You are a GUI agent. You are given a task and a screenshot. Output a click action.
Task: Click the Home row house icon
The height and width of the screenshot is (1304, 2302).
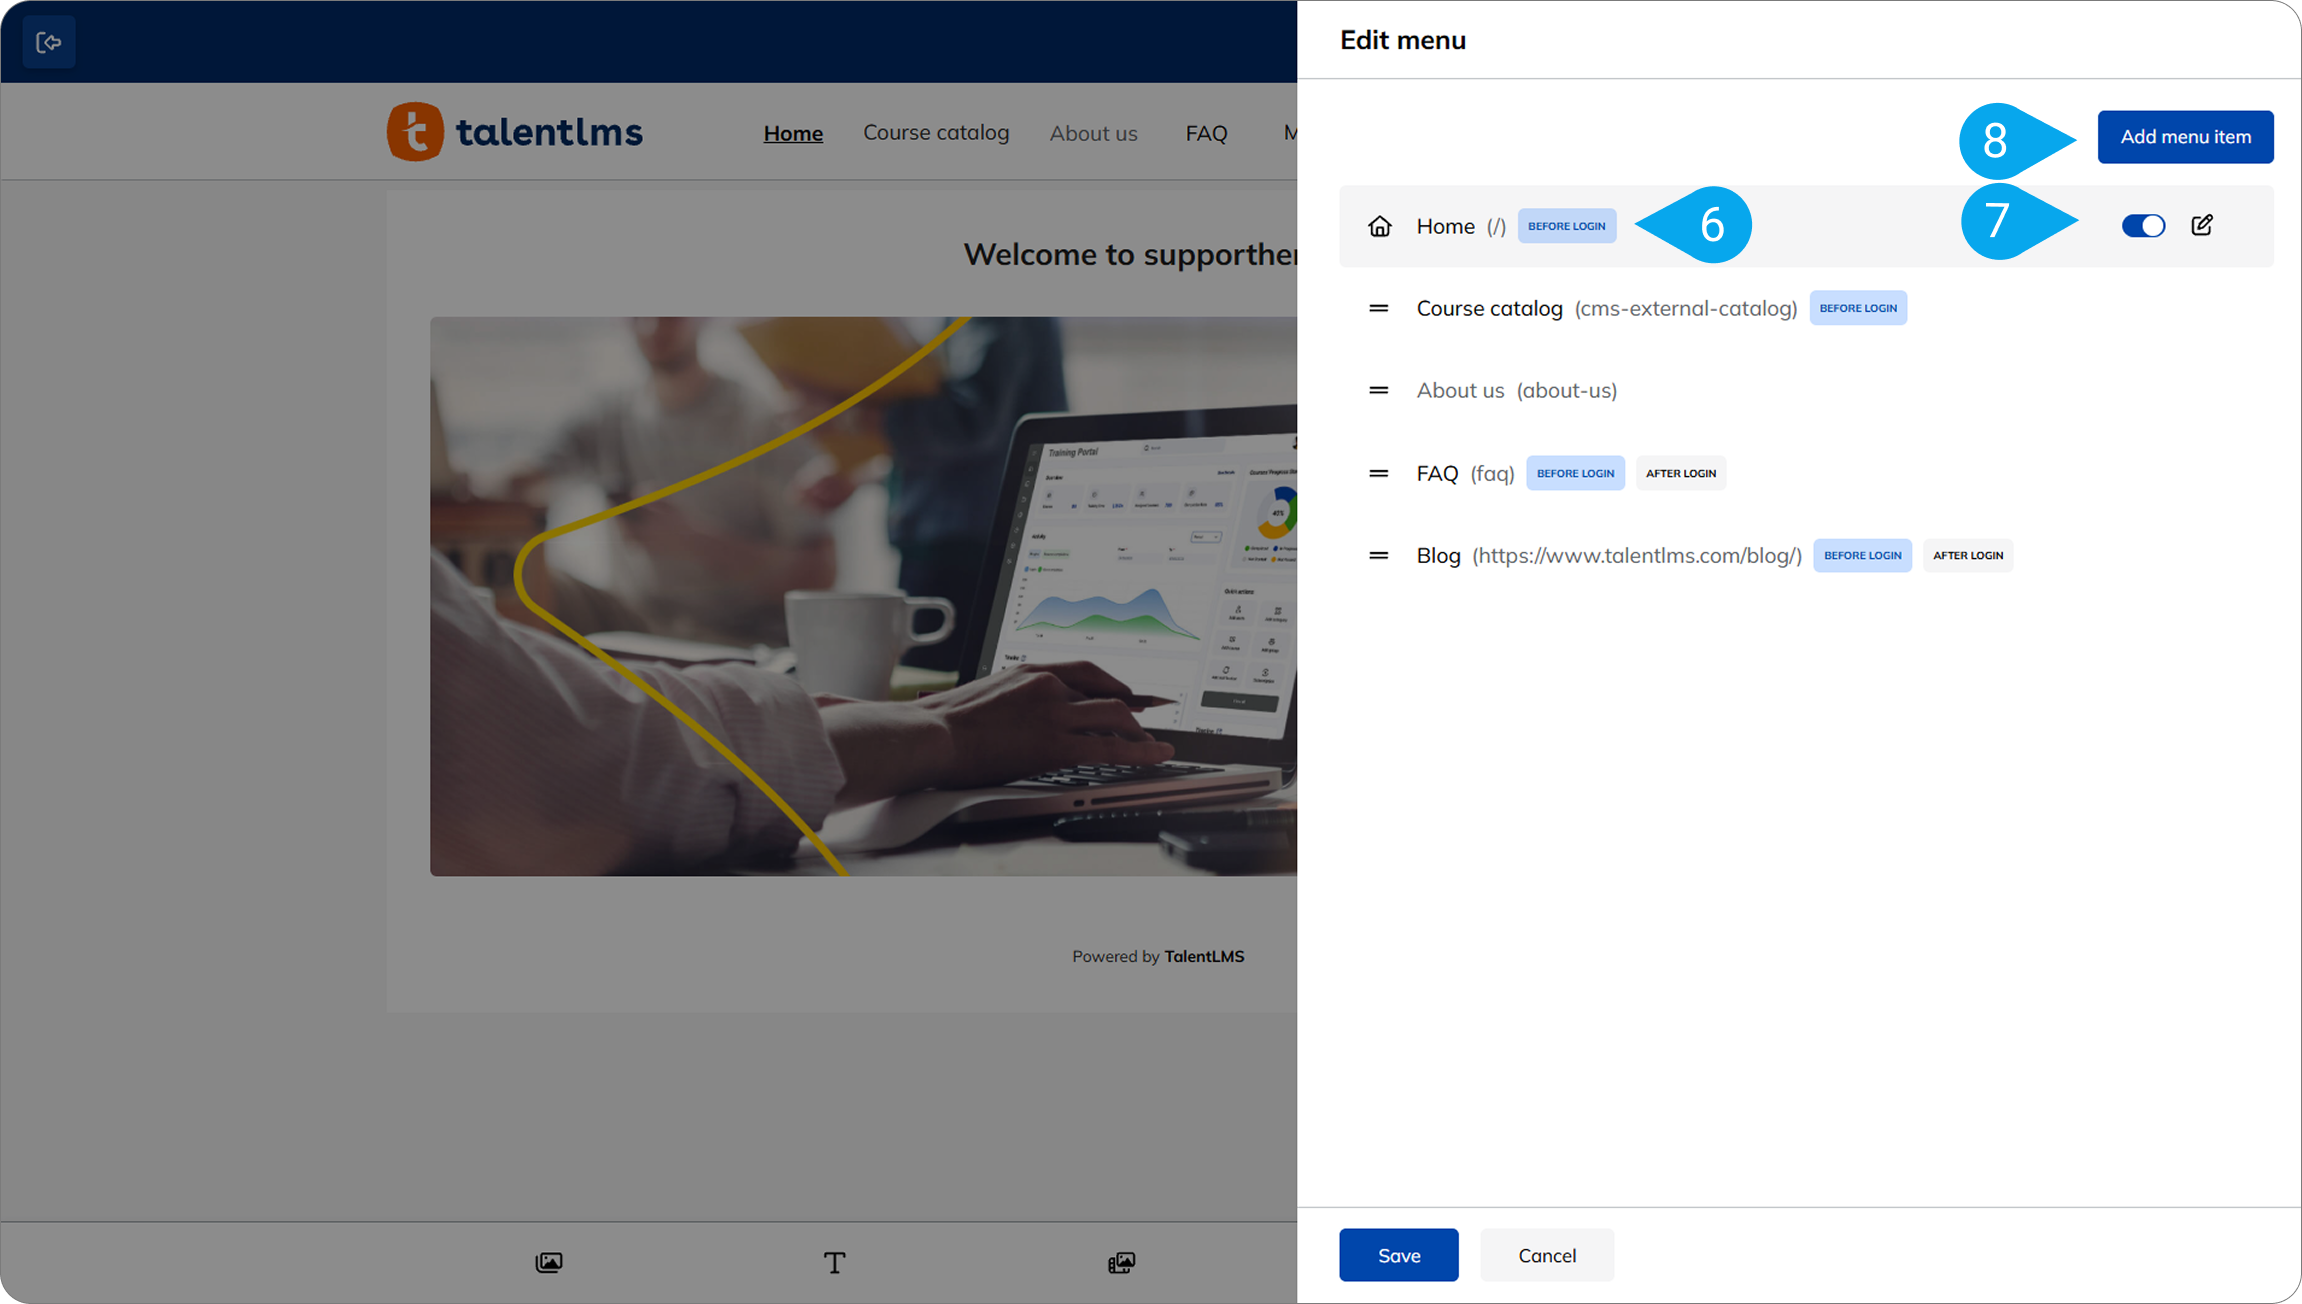pos(1380,226)
